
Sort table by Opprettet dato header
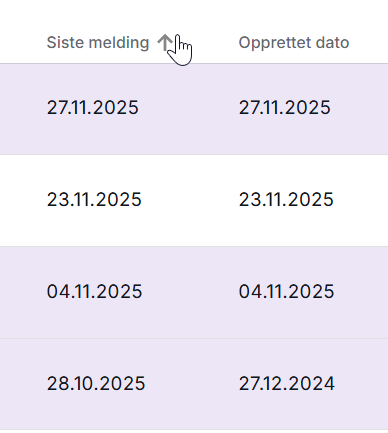[x=294, y=43]
